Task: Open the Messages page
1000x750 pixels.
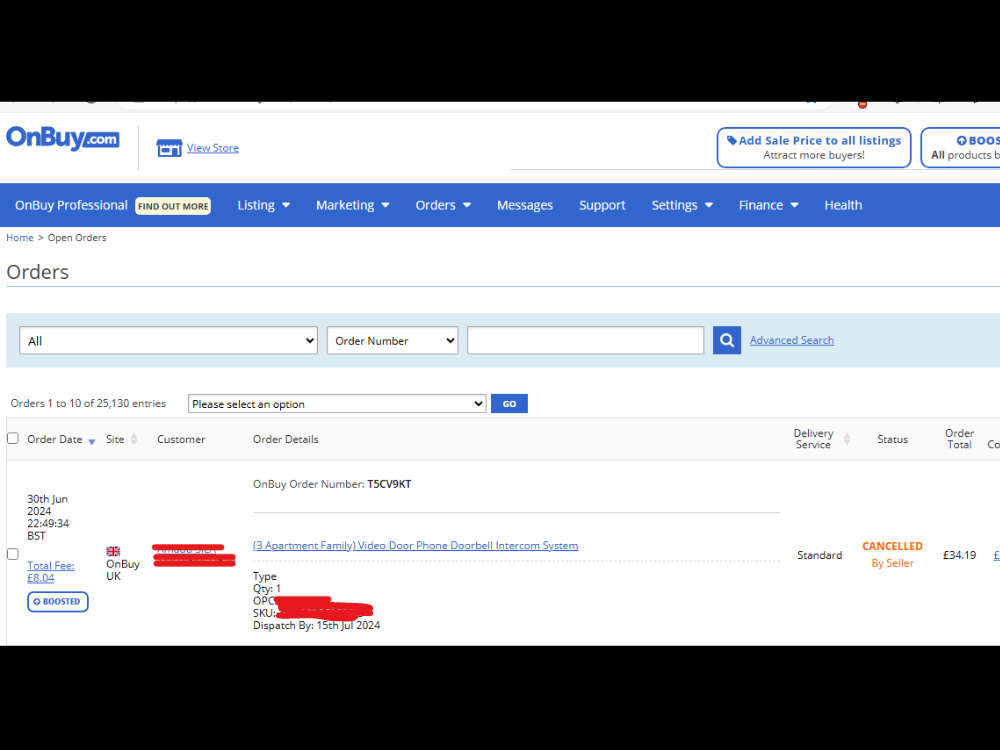Action: [x=525, y=205]
